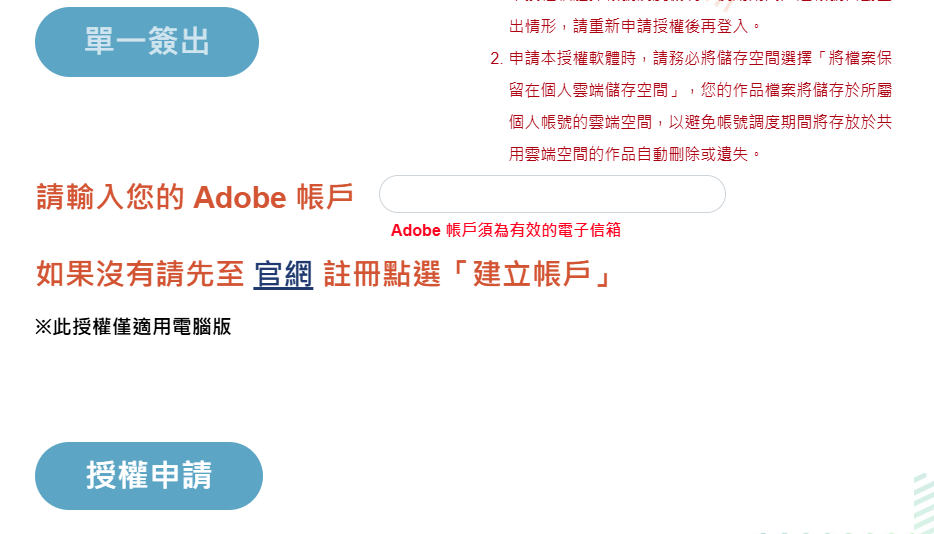Click the line starting 留在個人雲端儲存空間
This screenshot has height=534, width=934.
point(700,90)
